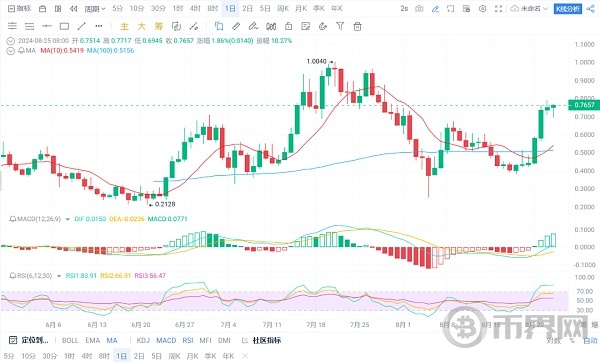Select the rectangle drawing tool

tap(64, 26)
